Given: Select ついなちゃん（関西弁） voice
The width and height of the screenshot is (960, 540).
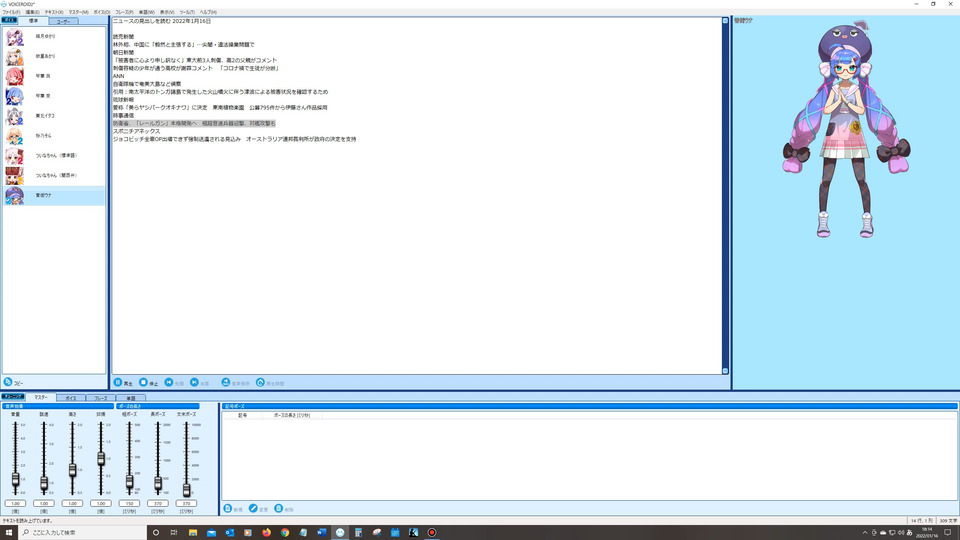Looking at the screenshot, I should point(54,176).
